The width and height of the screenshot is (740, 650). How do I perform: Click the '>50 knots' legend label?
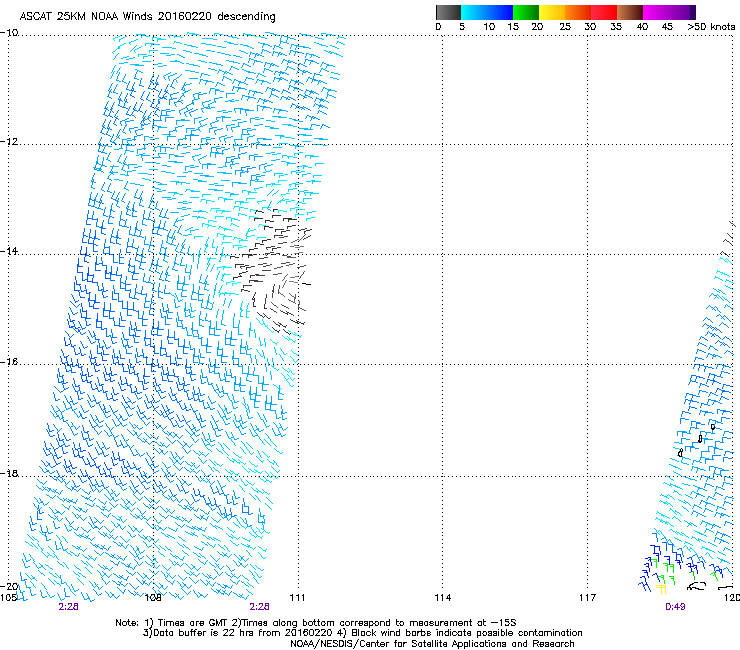[711, 27]
